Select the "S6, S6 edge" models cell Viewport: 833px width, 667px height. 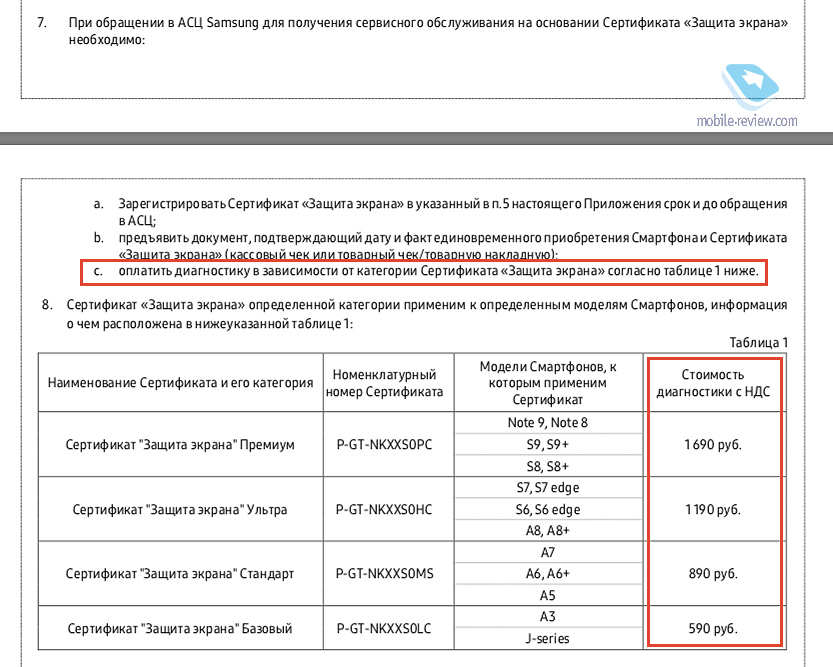(x=548, y=510)
